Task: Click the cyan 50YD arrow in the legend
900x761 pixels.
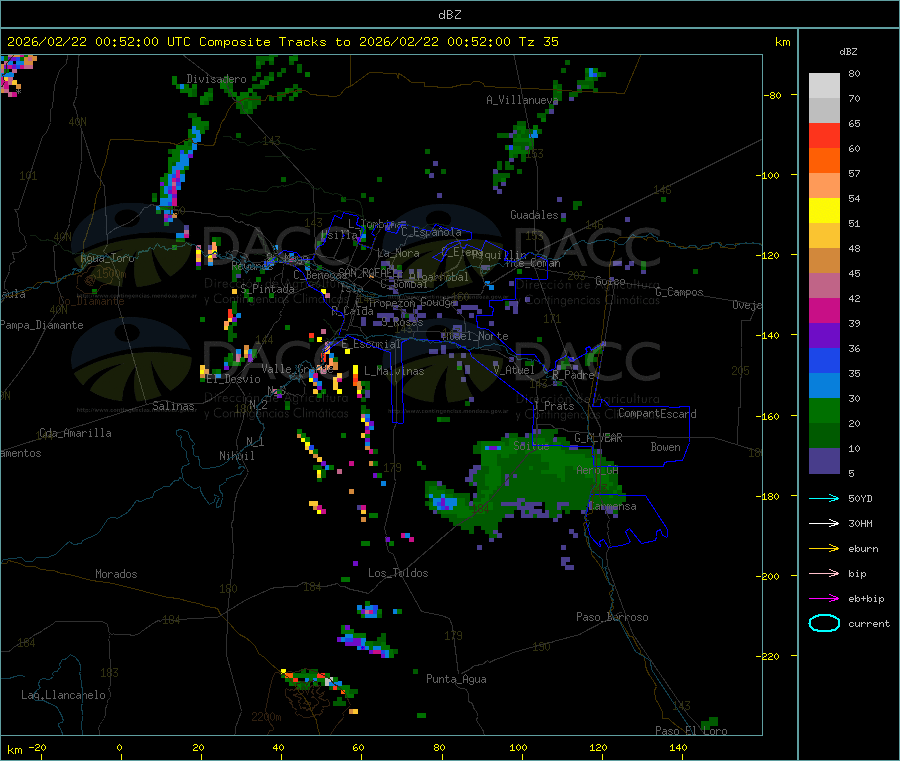Action: click(x=824, y=498)
